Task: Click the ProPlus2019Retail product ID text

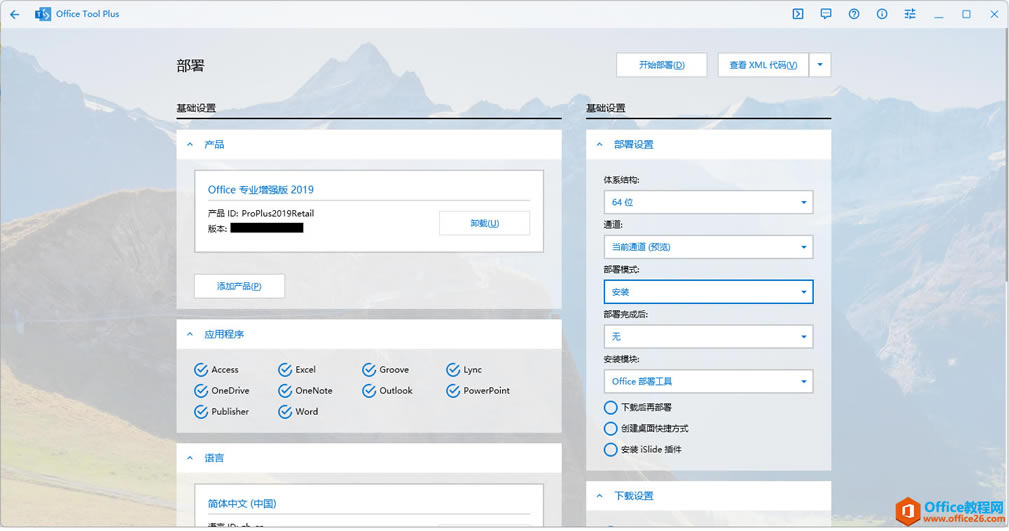Action: coord(278,213)
